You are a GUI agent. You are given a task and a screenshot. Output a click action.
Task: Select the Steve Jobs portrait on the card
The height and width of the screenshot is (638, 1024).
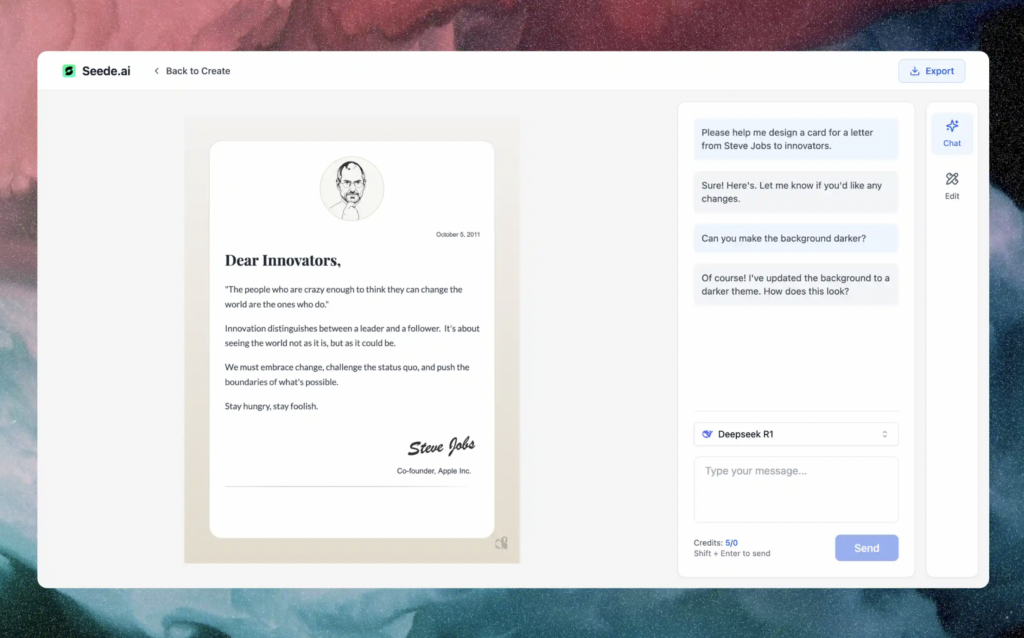(x=351, y=189)
